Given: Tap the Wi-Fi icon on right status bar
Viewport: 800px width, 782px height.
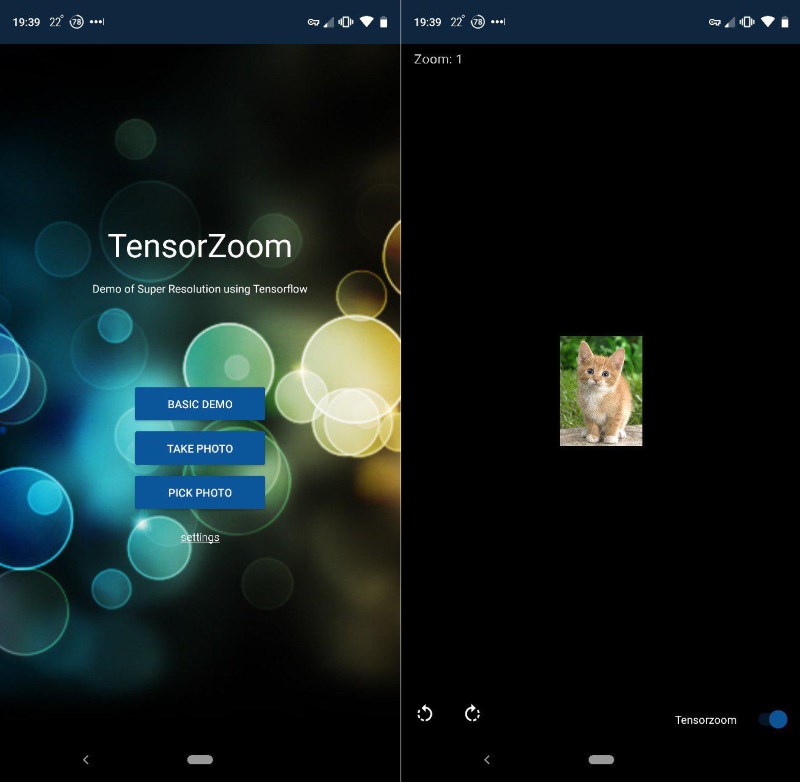Looking at the screenshot, I should [x=768, y=21].
